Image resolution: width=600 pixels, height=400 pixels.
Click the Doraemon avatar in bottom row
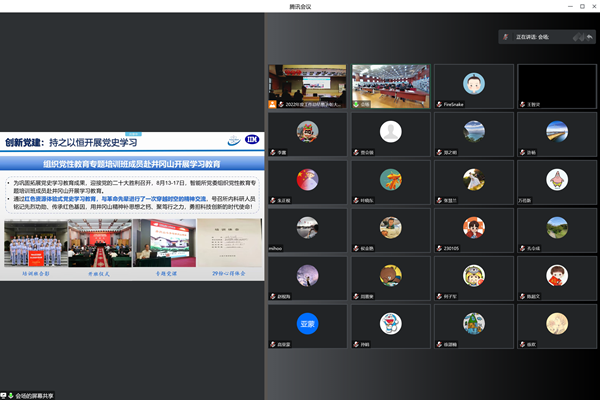[390, 323]
